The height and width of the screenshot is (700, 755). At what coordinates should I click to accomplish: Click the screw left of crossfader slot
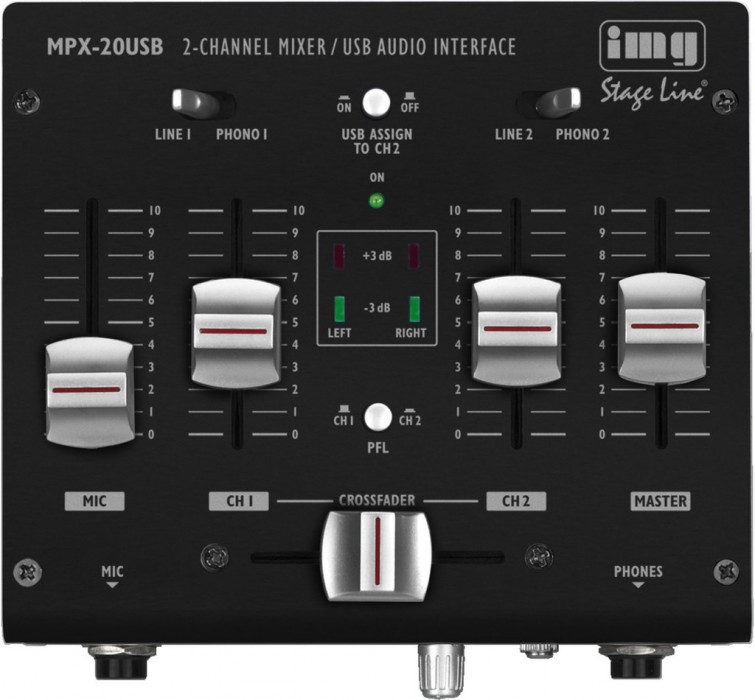214,557
